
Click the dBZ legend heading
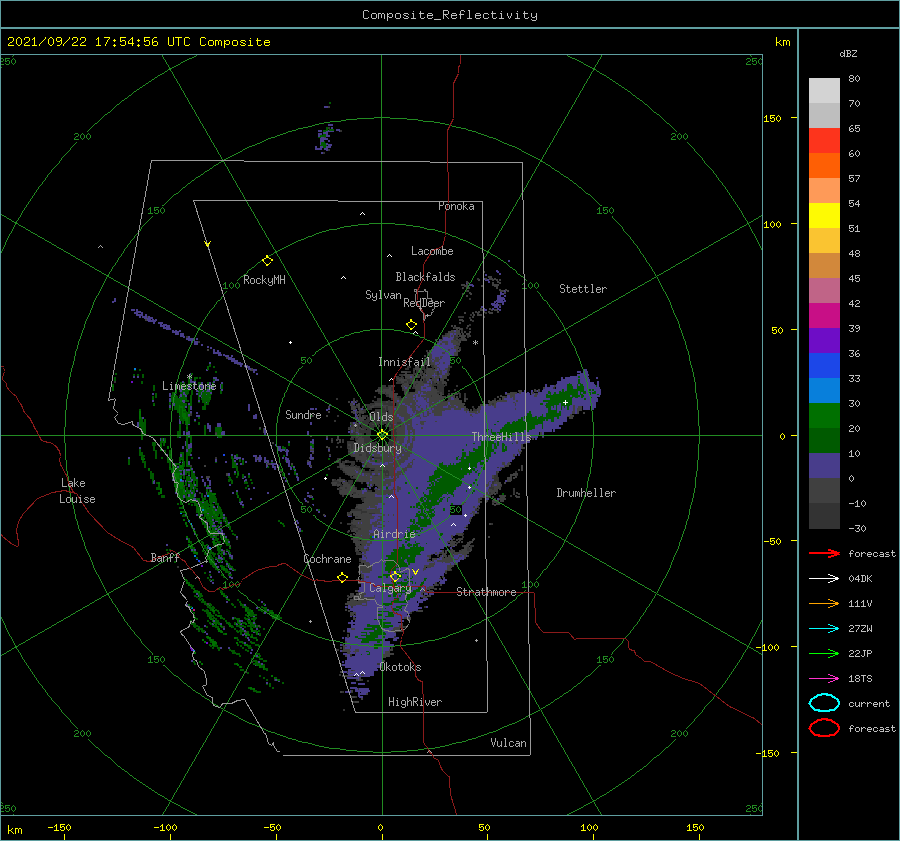pyautogui.click(x=848, y=53)
